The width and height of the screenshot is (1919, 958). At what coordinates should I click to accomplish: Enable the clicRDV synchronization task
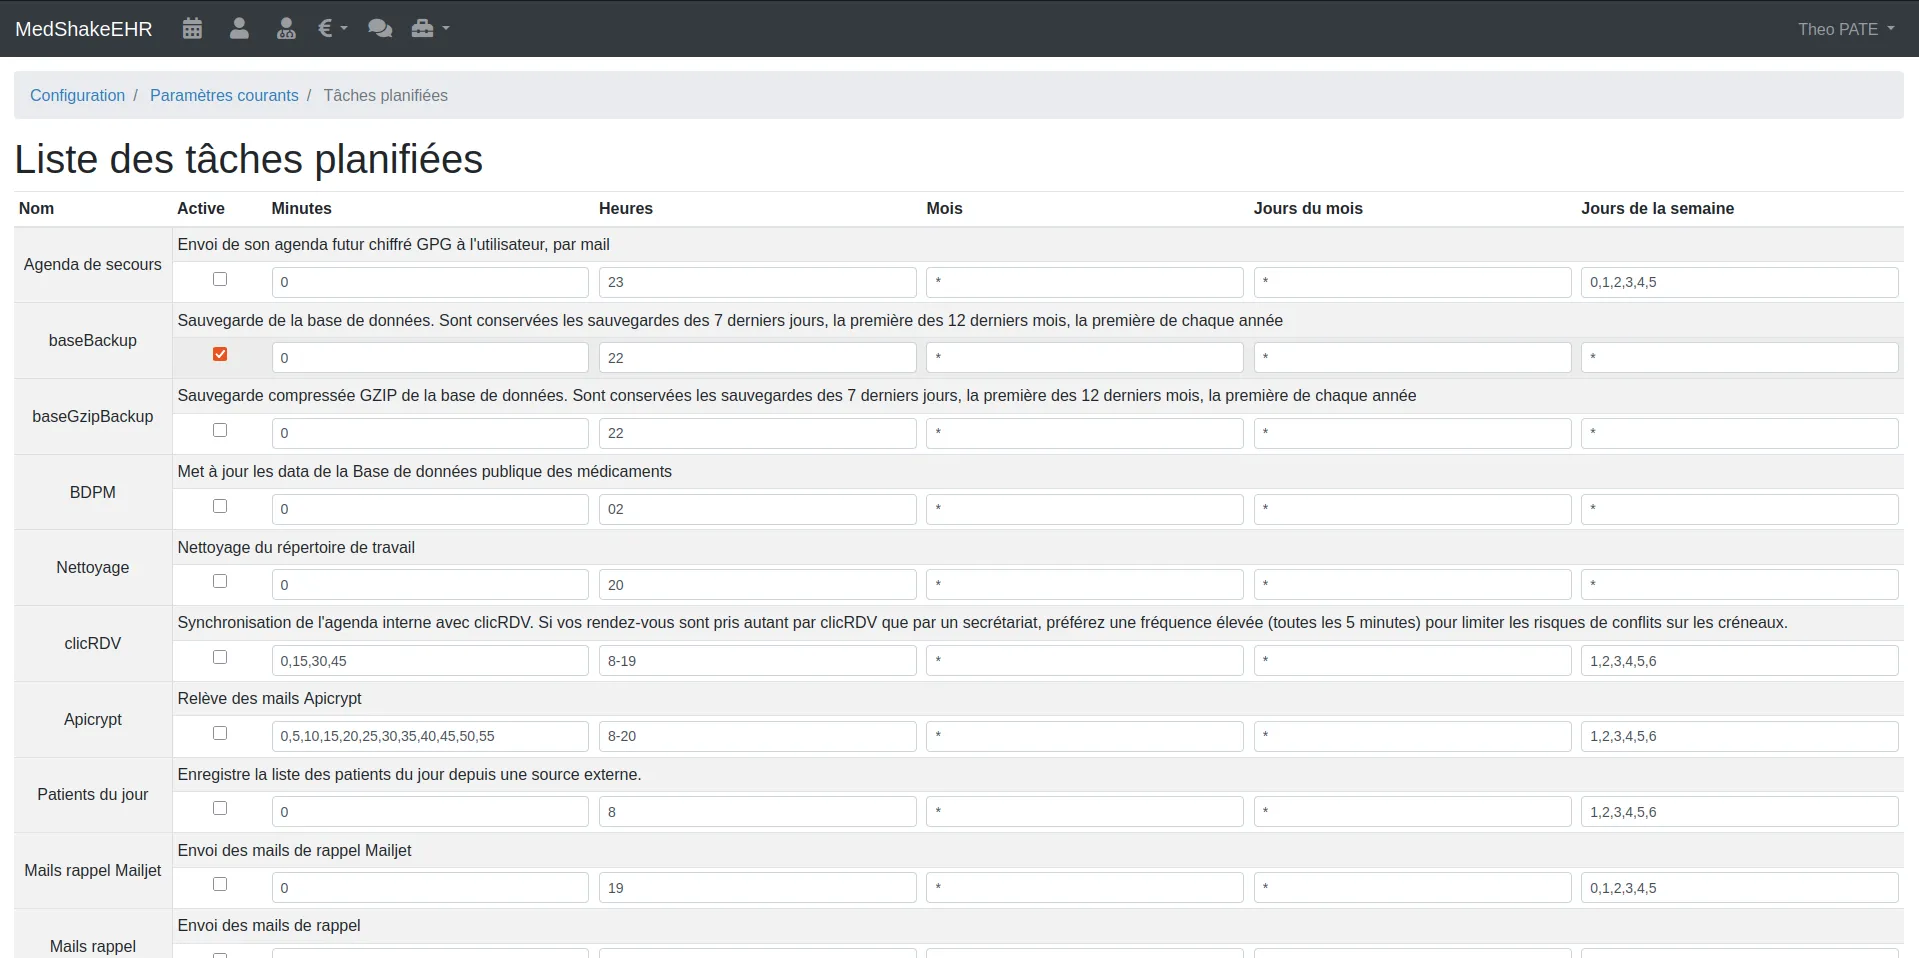point(220,657)
